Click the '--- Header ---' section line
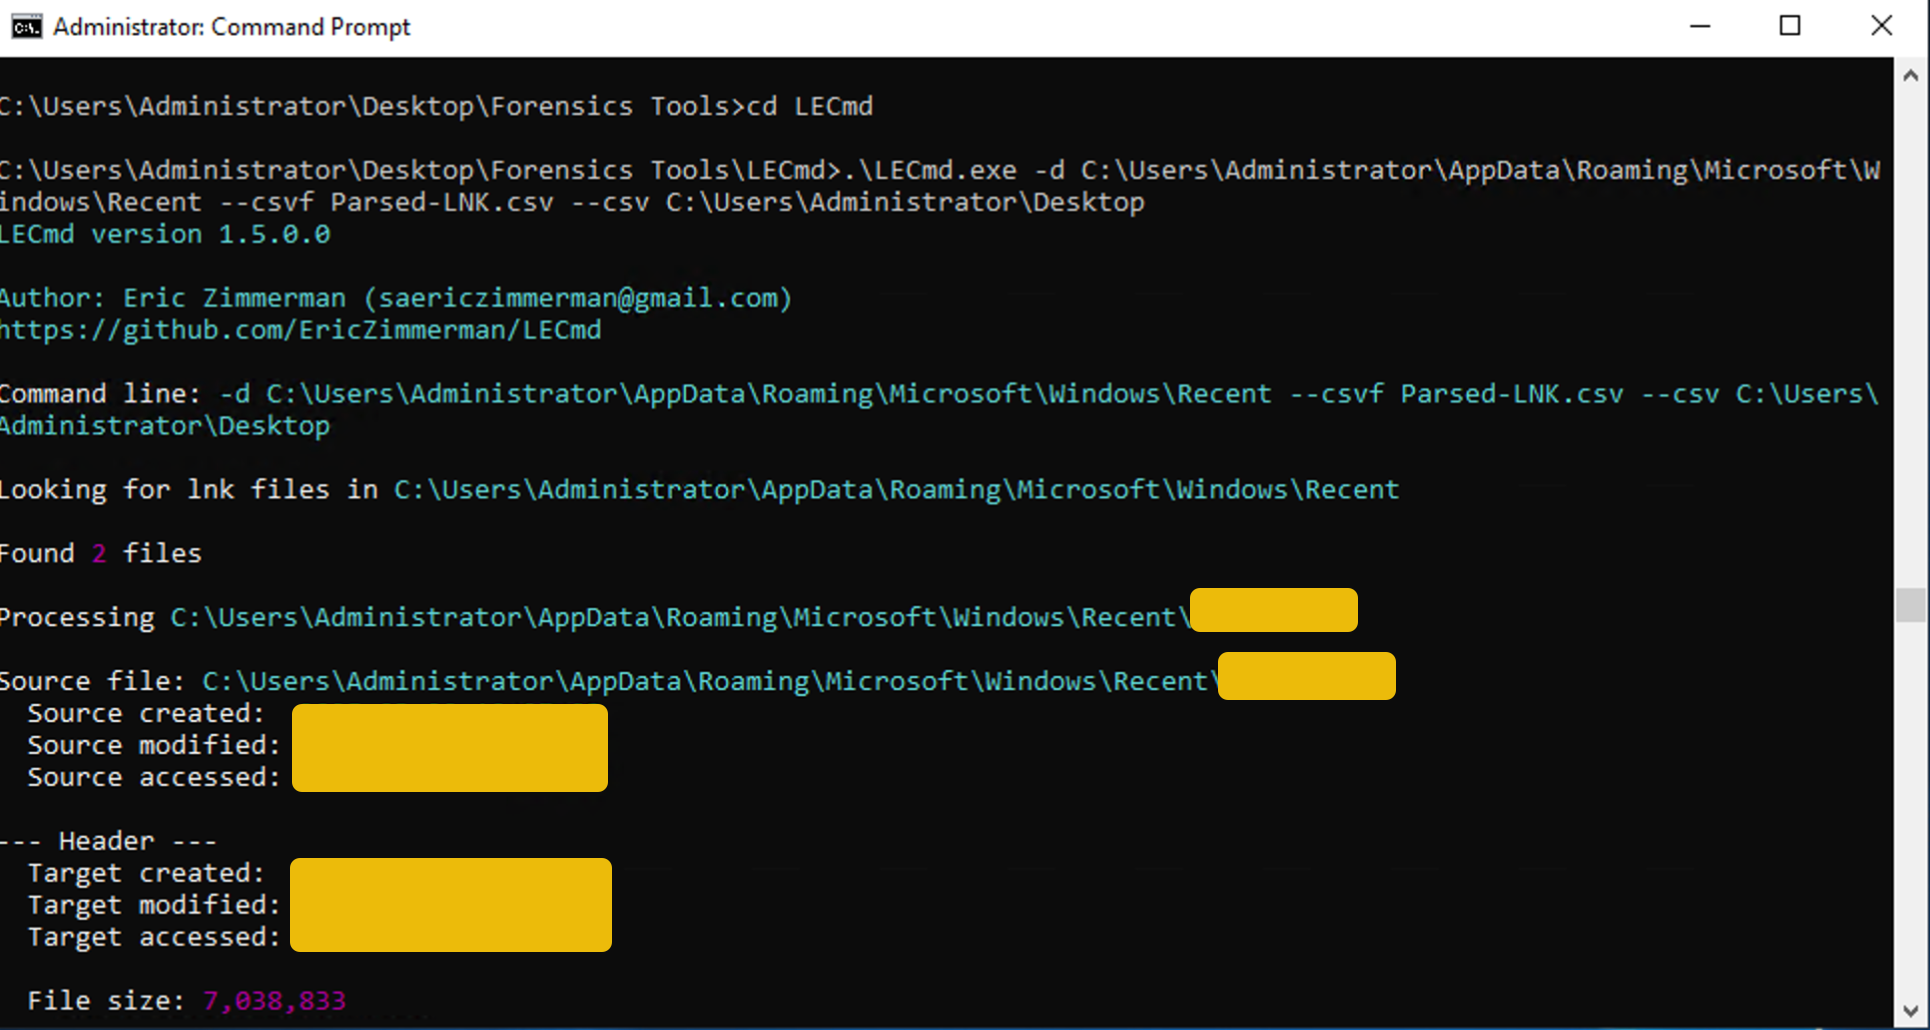Viewport: 1930px width, 1030px height. pyautogui.click(x=108, y=842)
